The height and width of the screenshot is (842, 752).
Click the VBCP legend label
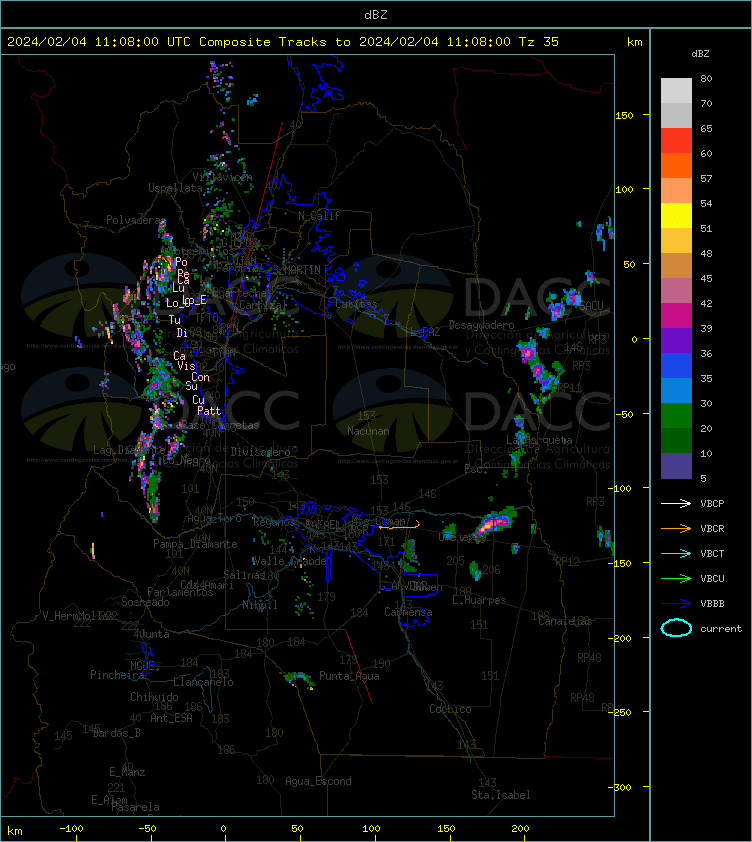tap(712, 504)
